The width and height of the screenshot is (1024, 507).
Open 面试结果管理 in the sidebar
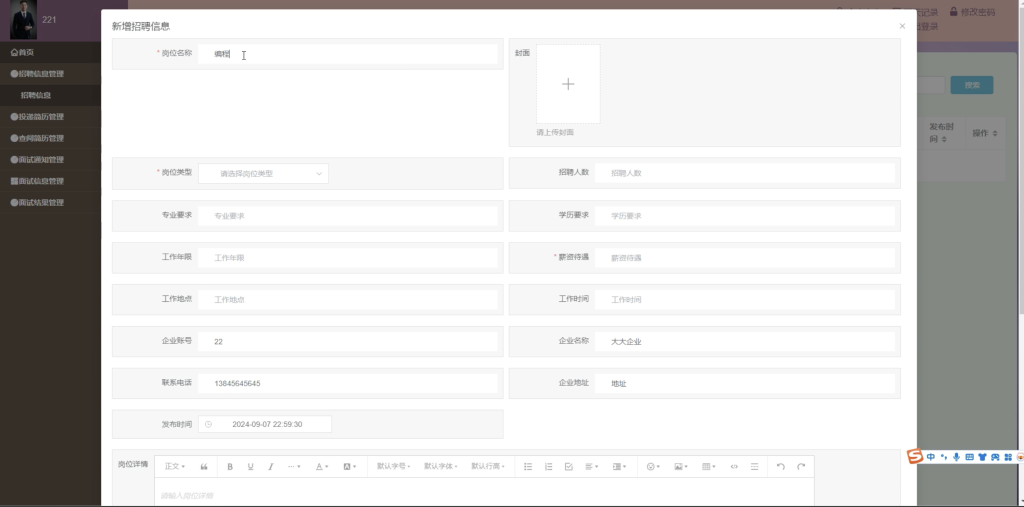(37, 203)
